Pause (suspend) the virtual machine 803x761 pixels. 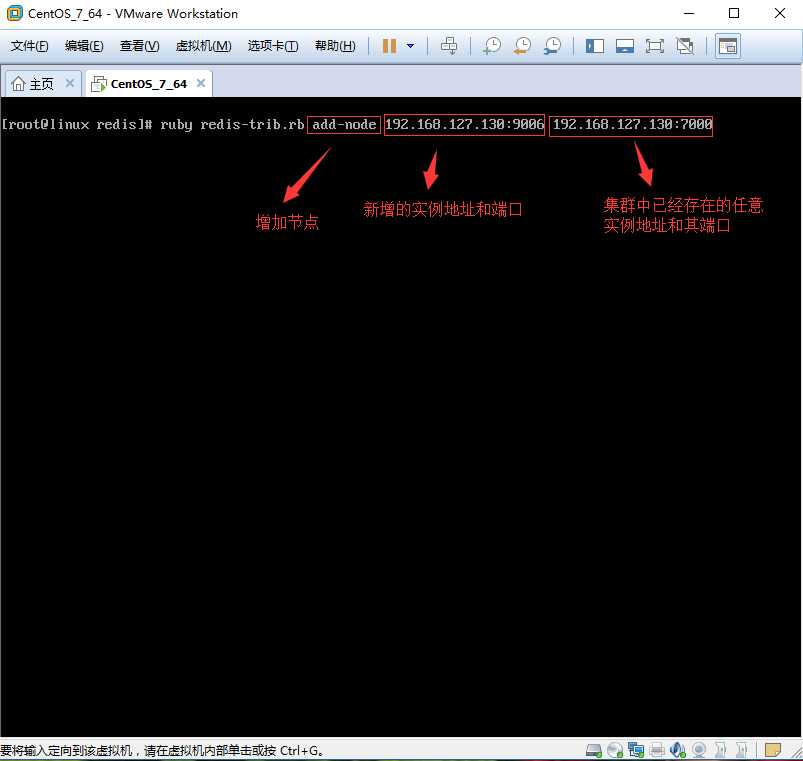pyautogui.click(x=389, y=46)
